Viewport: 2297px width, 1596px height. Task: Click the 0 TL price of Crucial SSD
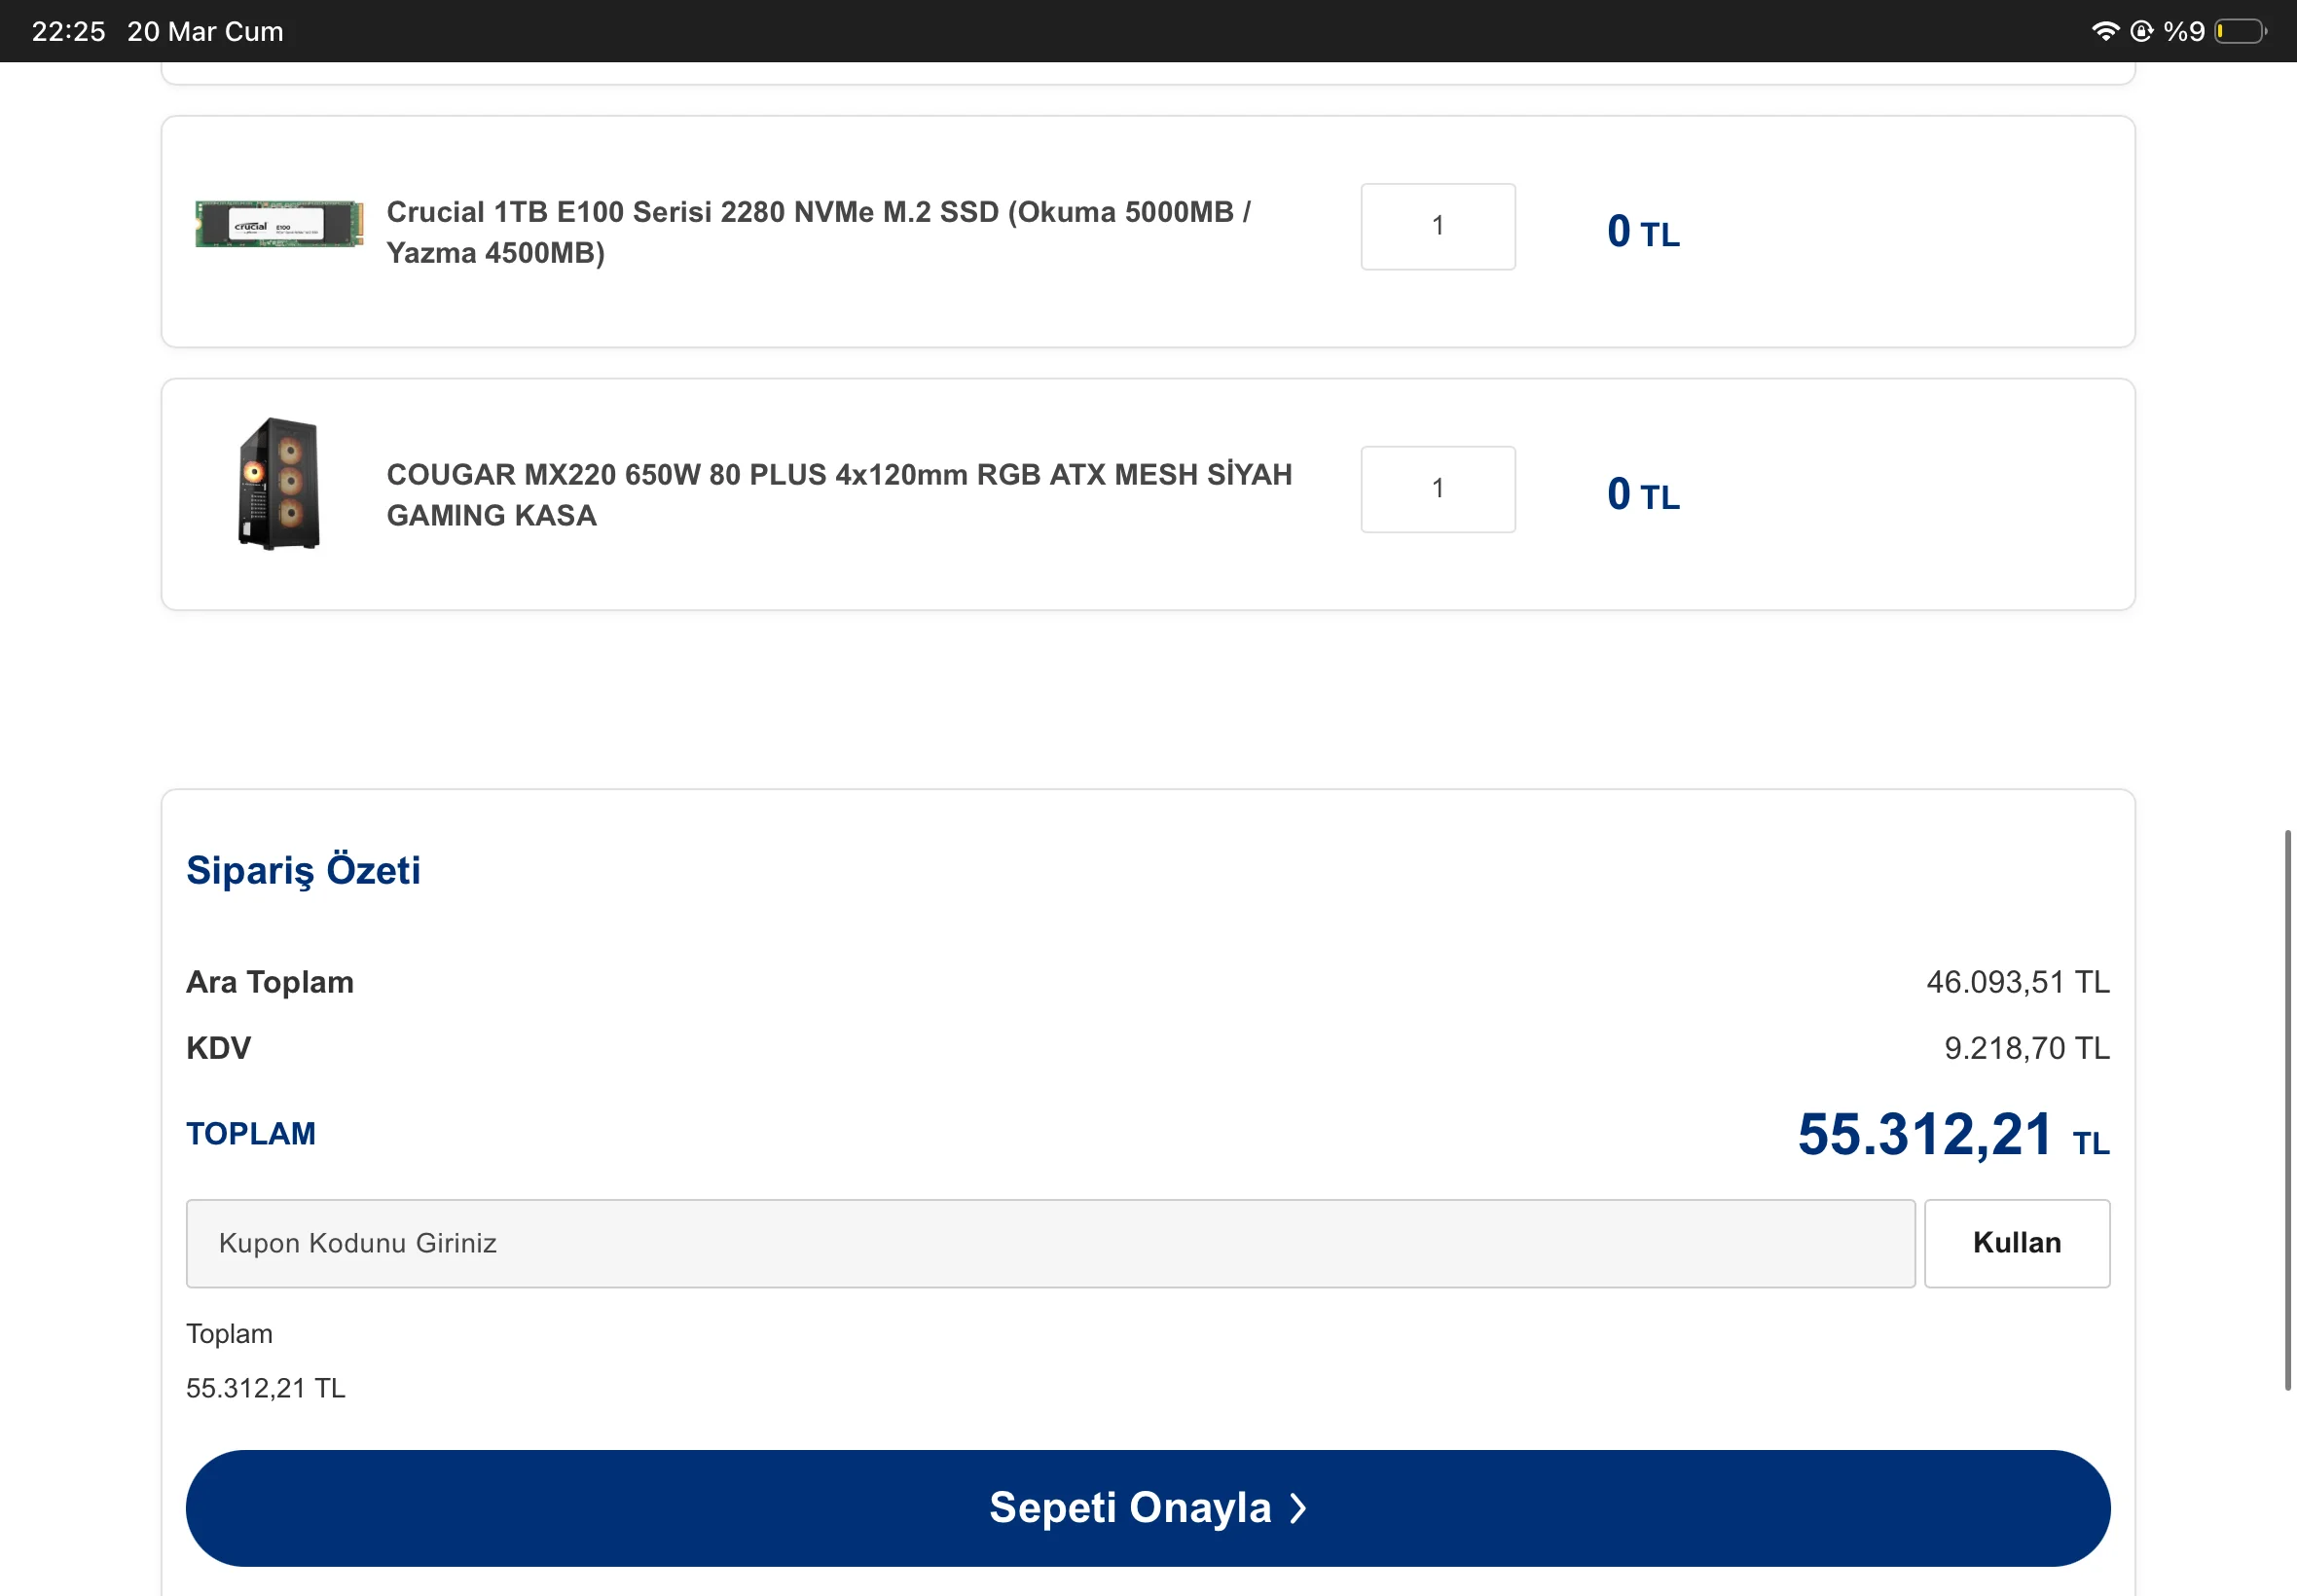(x=1642, y=232)
